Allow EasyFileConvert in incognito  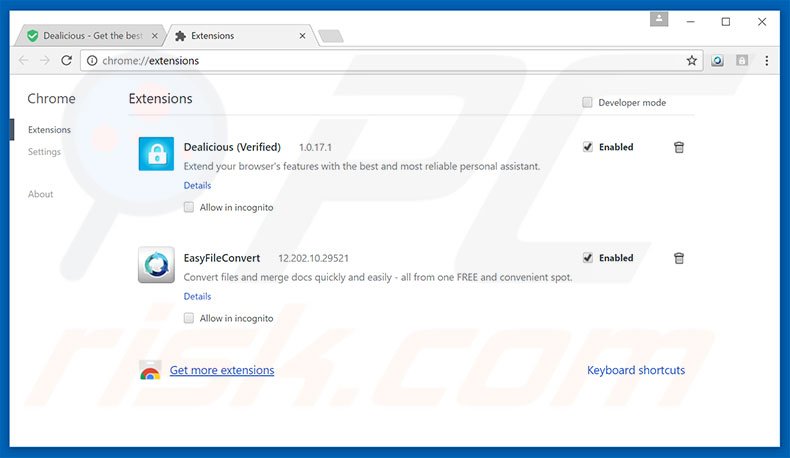[188, 318]
